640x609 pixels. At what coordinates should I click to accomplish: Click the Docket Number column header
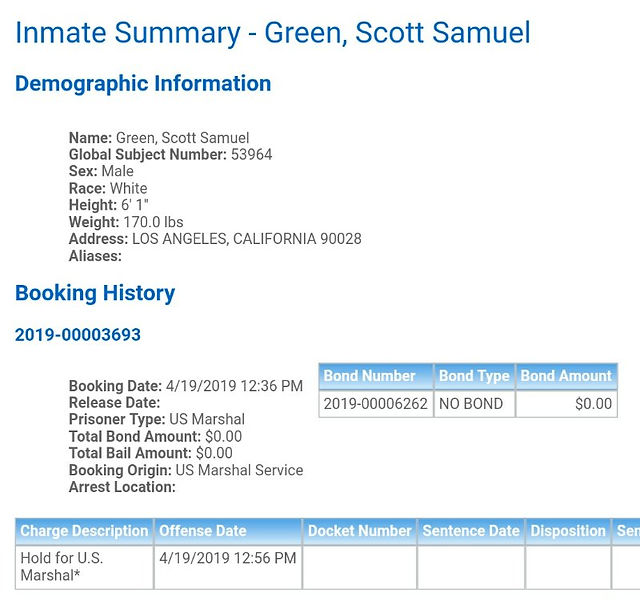pyautogui.click(x=360, y=531)
